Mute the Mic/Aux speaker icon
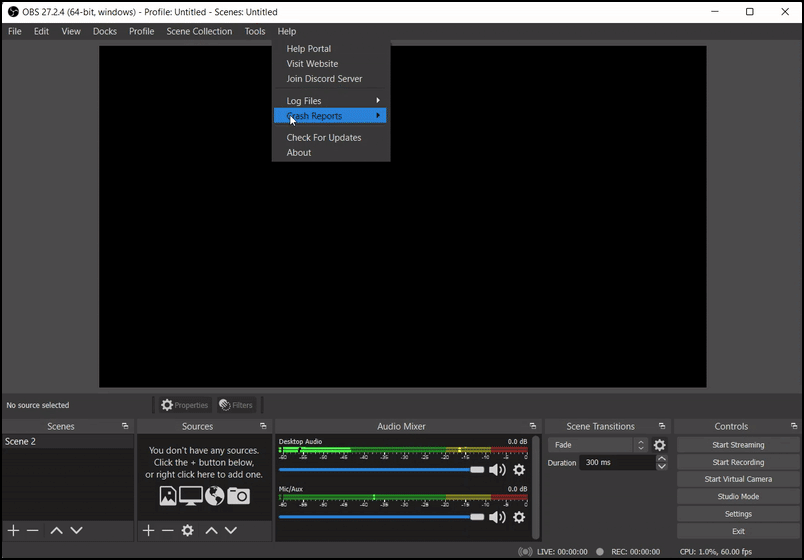Viewport: 804px width, 560px height. click(x=497, y=517)
